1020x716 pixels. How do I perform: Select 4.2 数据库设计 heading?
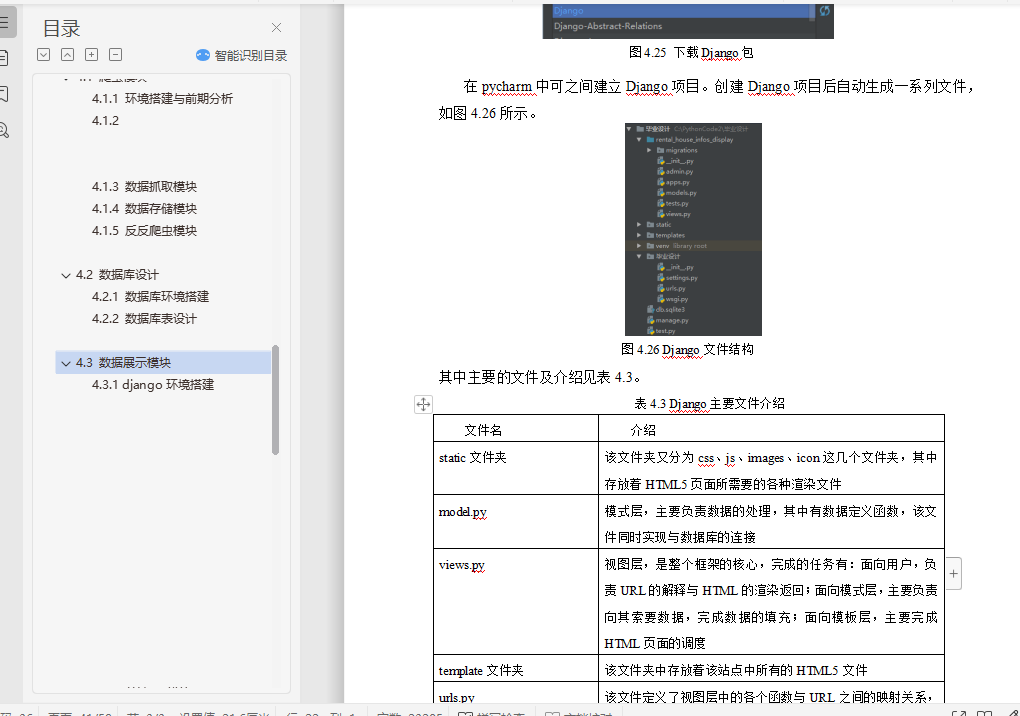point(117,274)
